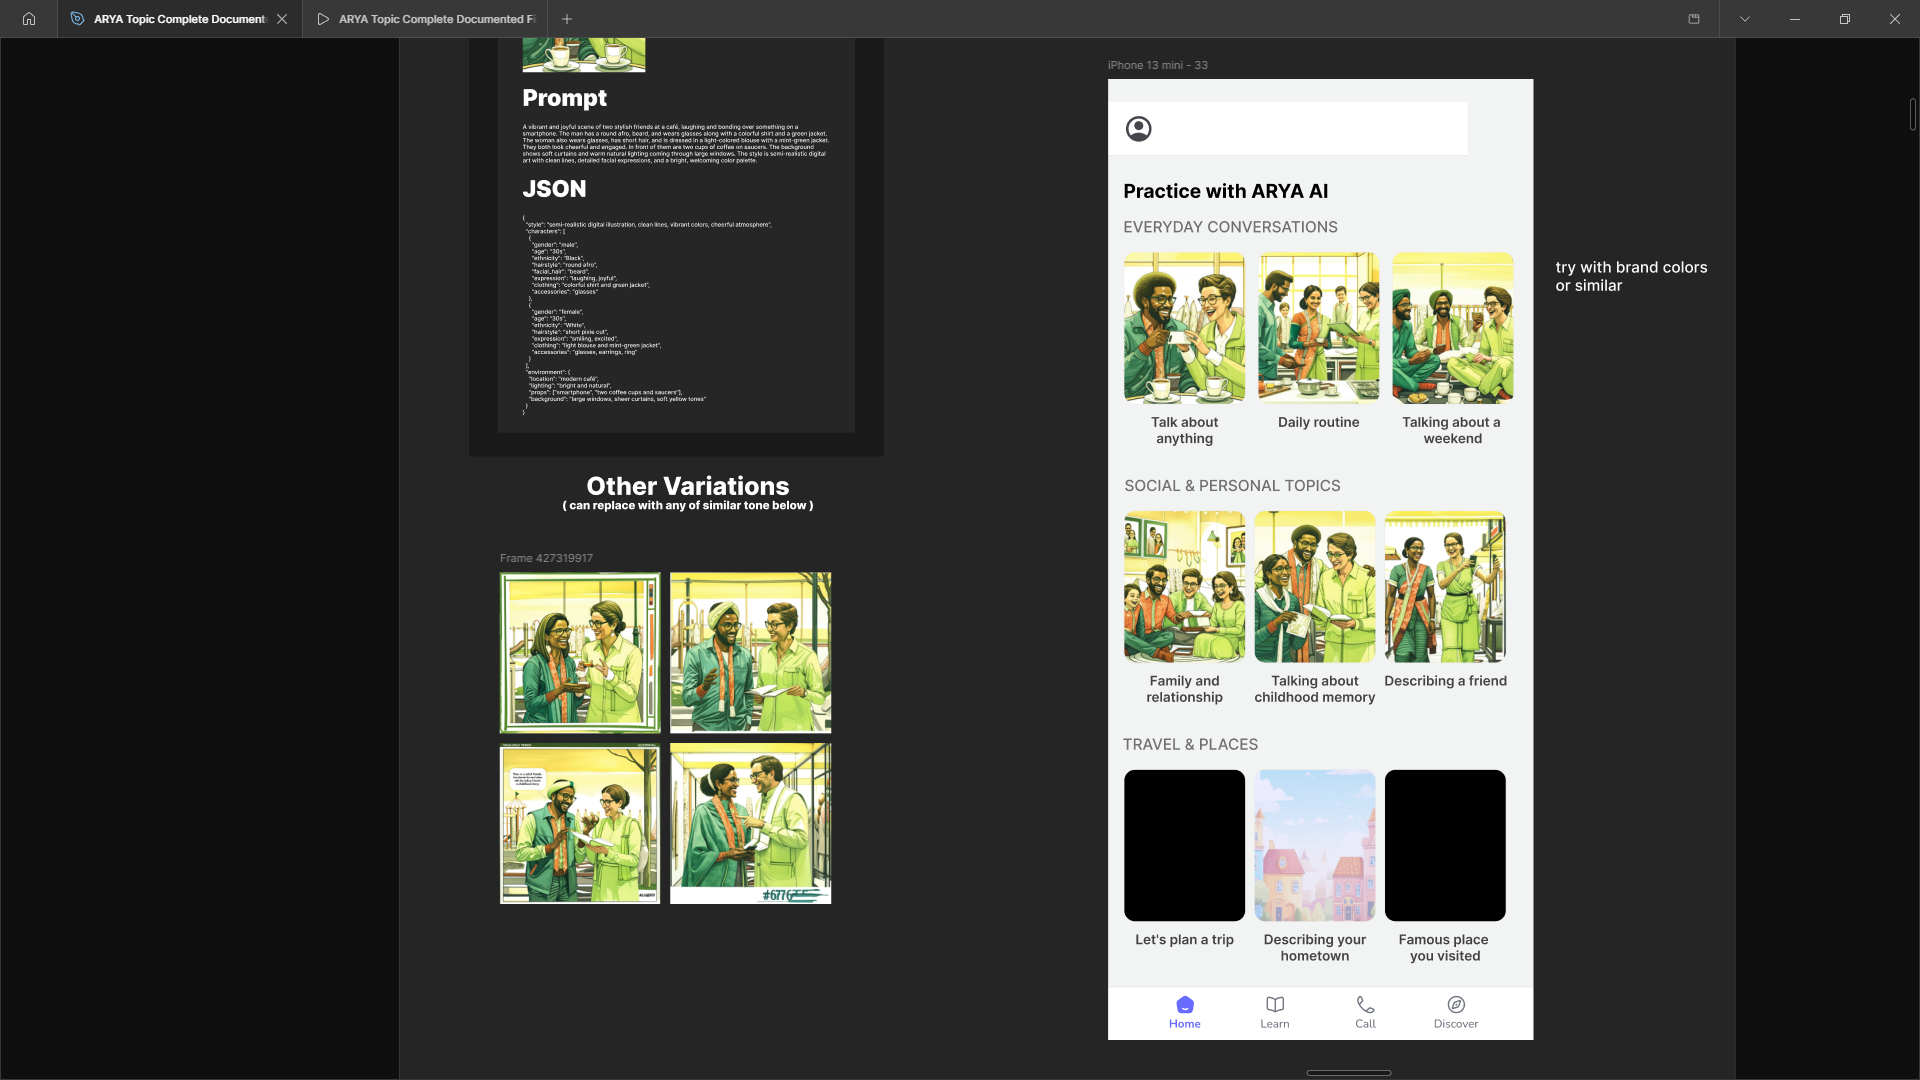
Task: Open the Talk about anything card image
Action: pyautogui.click(x=1184, y=328)
